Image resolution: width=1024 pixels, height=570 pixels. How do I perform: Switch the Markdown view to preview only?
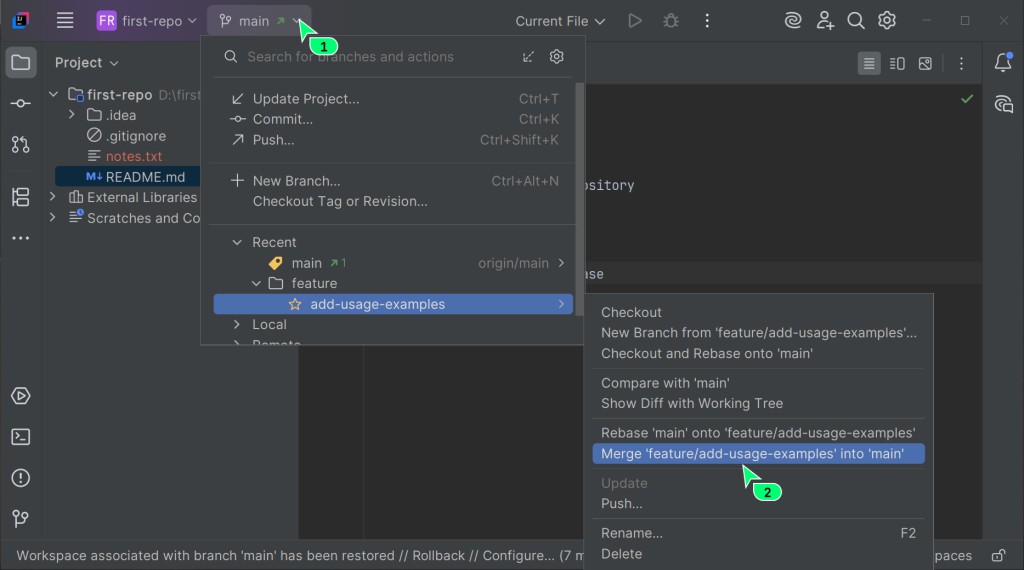pos(925,63)
